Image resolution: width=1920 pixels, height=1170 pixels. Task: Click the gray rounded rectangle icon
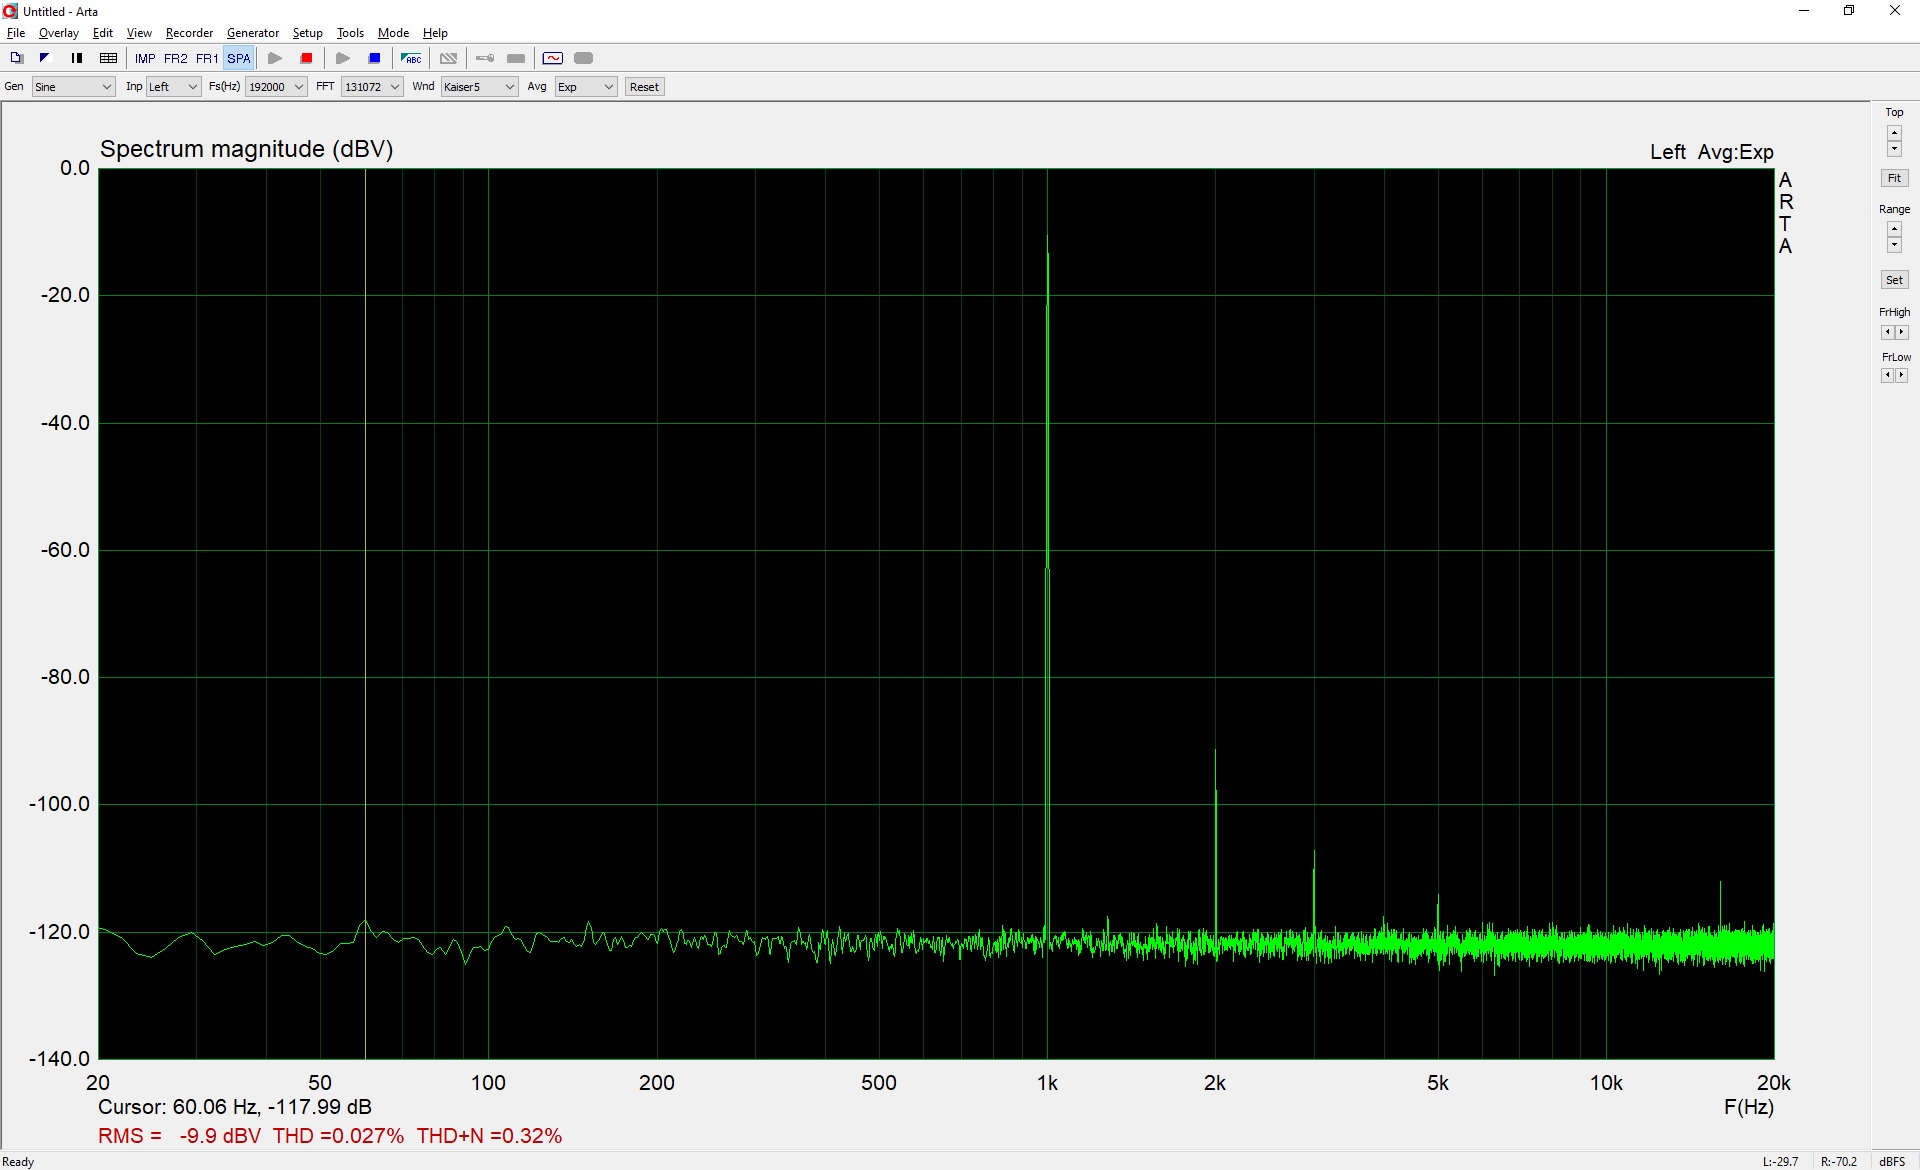pyautogui.click(x=584, y=58)
